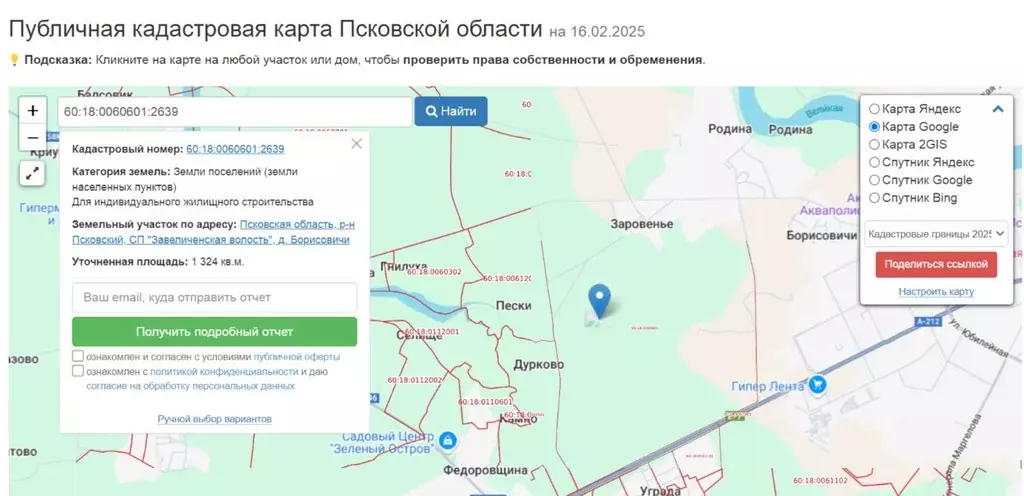The image size is (1024, 496).
Task: Zoom out with the minus button
Action: [33, 137]
